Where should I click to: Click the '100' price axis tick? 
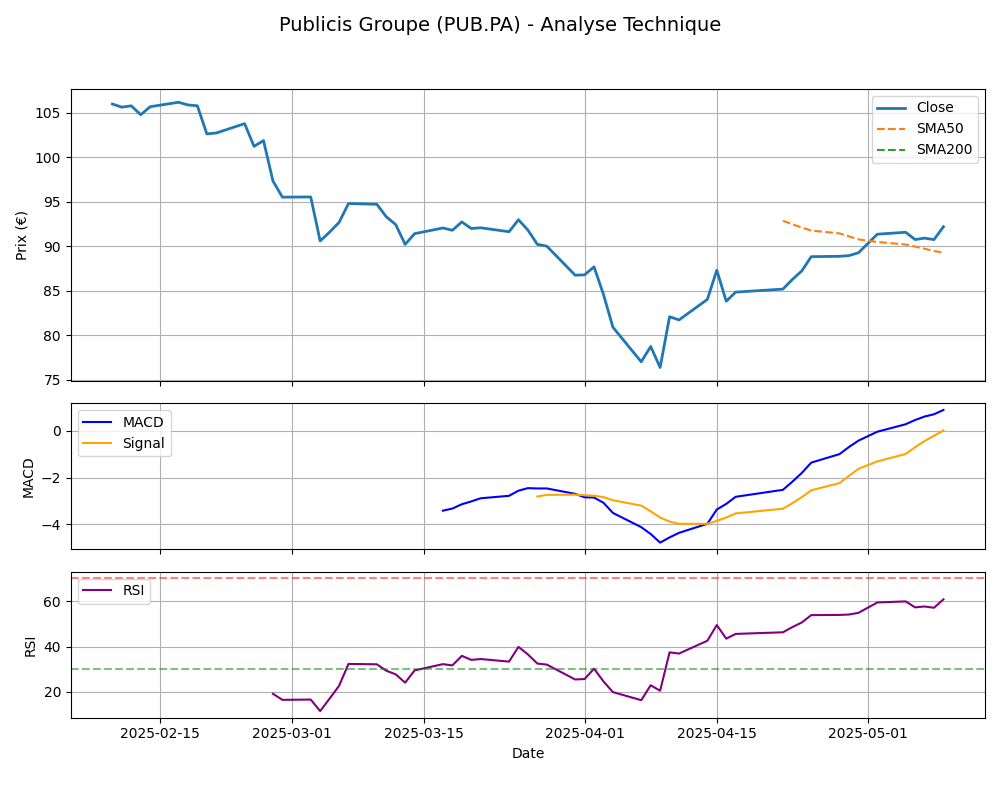(x=48, y=158)
